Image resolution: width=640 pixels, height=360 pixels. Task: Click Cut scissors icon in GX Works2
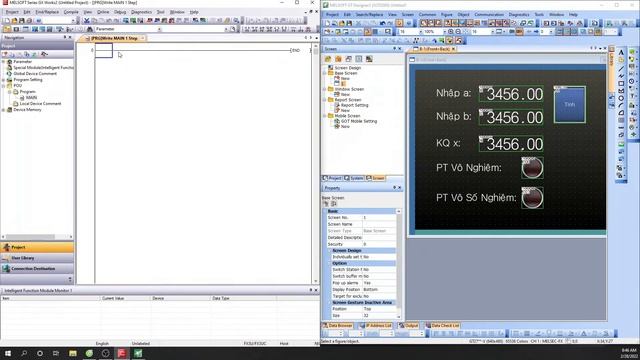(x=87, y=20)
